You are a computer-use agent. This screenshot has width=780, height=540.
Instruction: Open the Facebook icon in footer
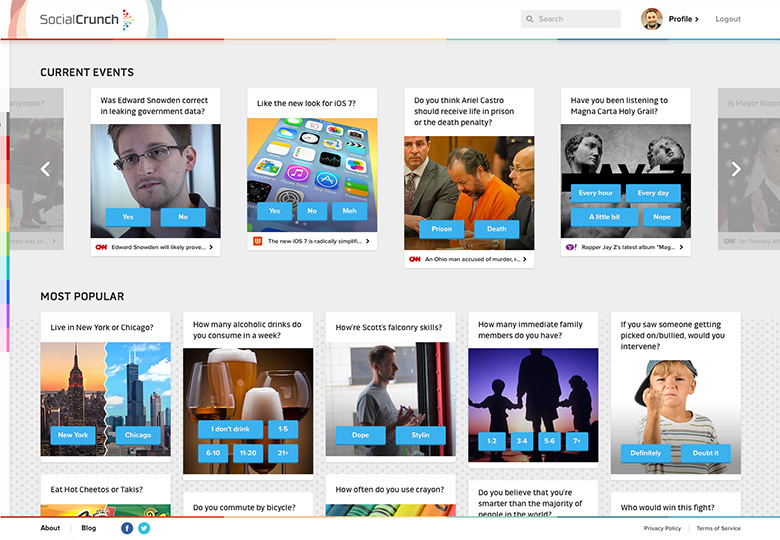(x=127, y=528)
